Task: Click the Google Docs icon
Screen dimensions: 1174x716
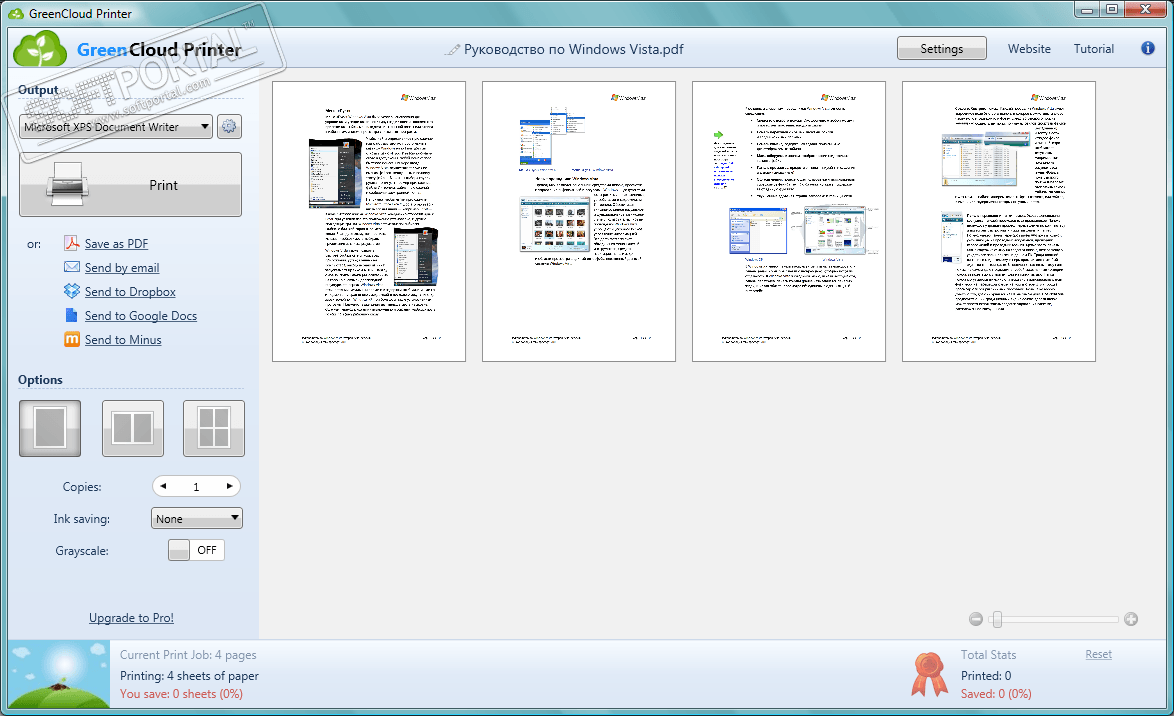Action: 71,315
